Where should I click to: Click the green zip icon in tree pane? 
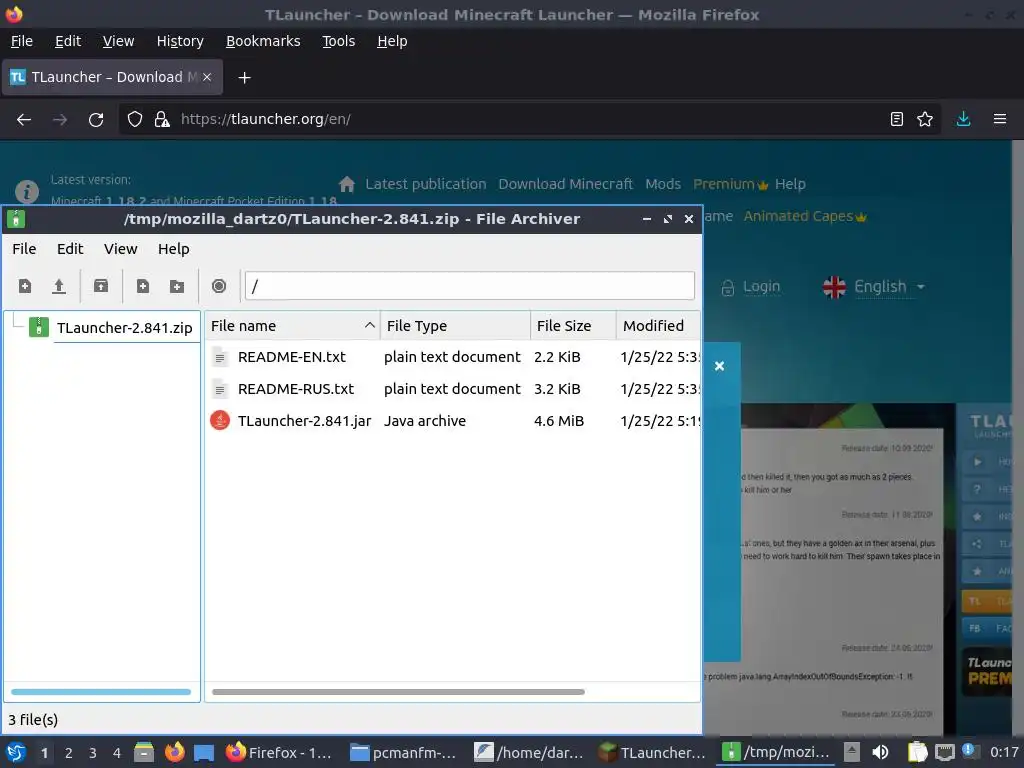click(39, 327)
